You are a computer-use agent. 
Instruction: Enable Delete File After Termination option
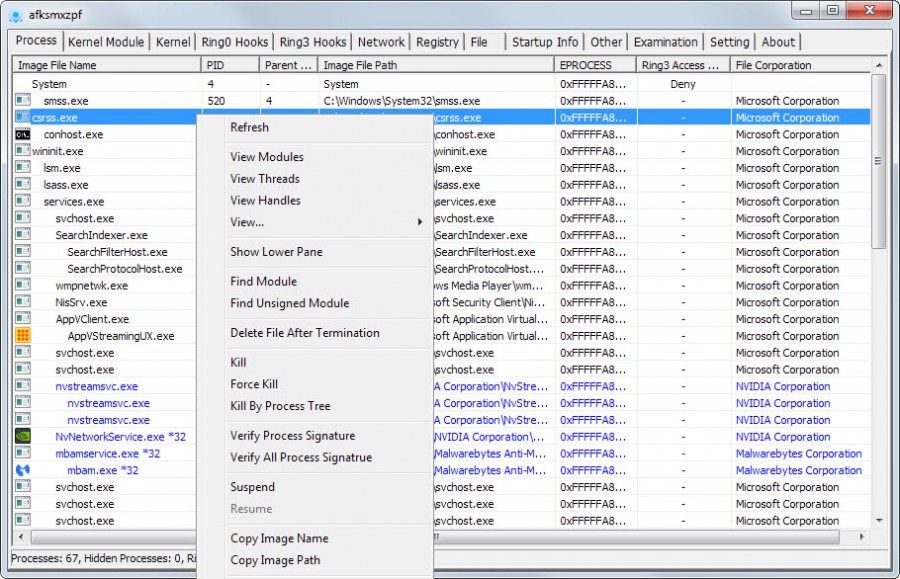300,332
